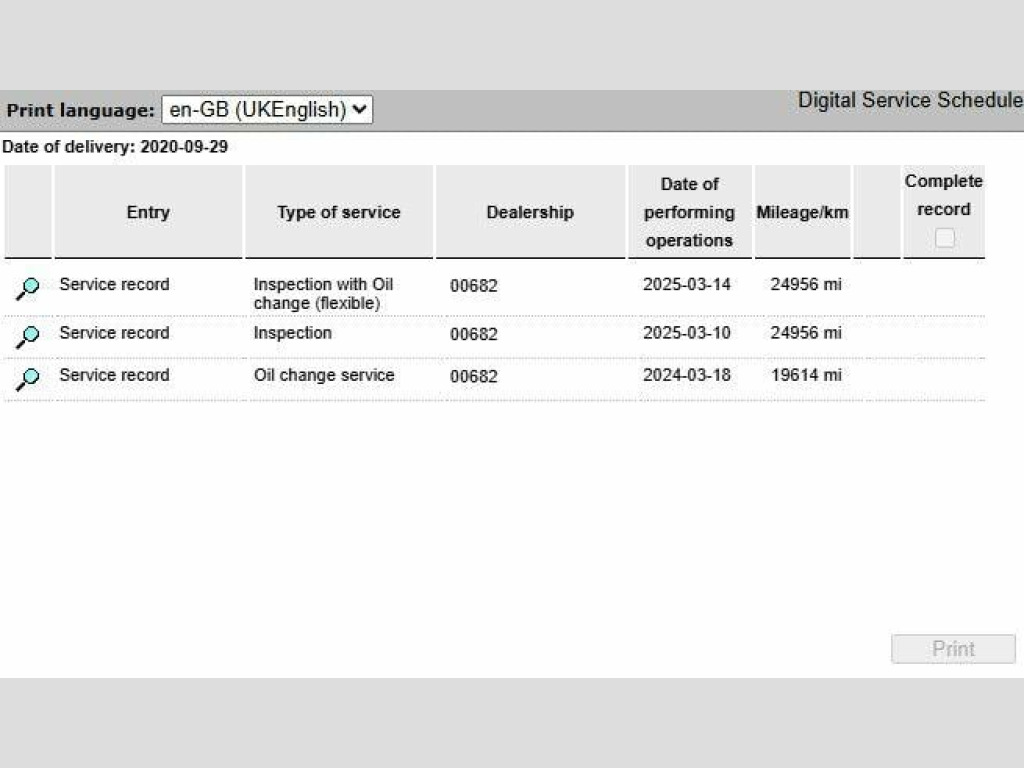Image resolution: width=1024 pixels, height=768 pixels.
Task: Click magnifier icon beside the 2025-03-10 Inspection record
Action: coord(28,336)
